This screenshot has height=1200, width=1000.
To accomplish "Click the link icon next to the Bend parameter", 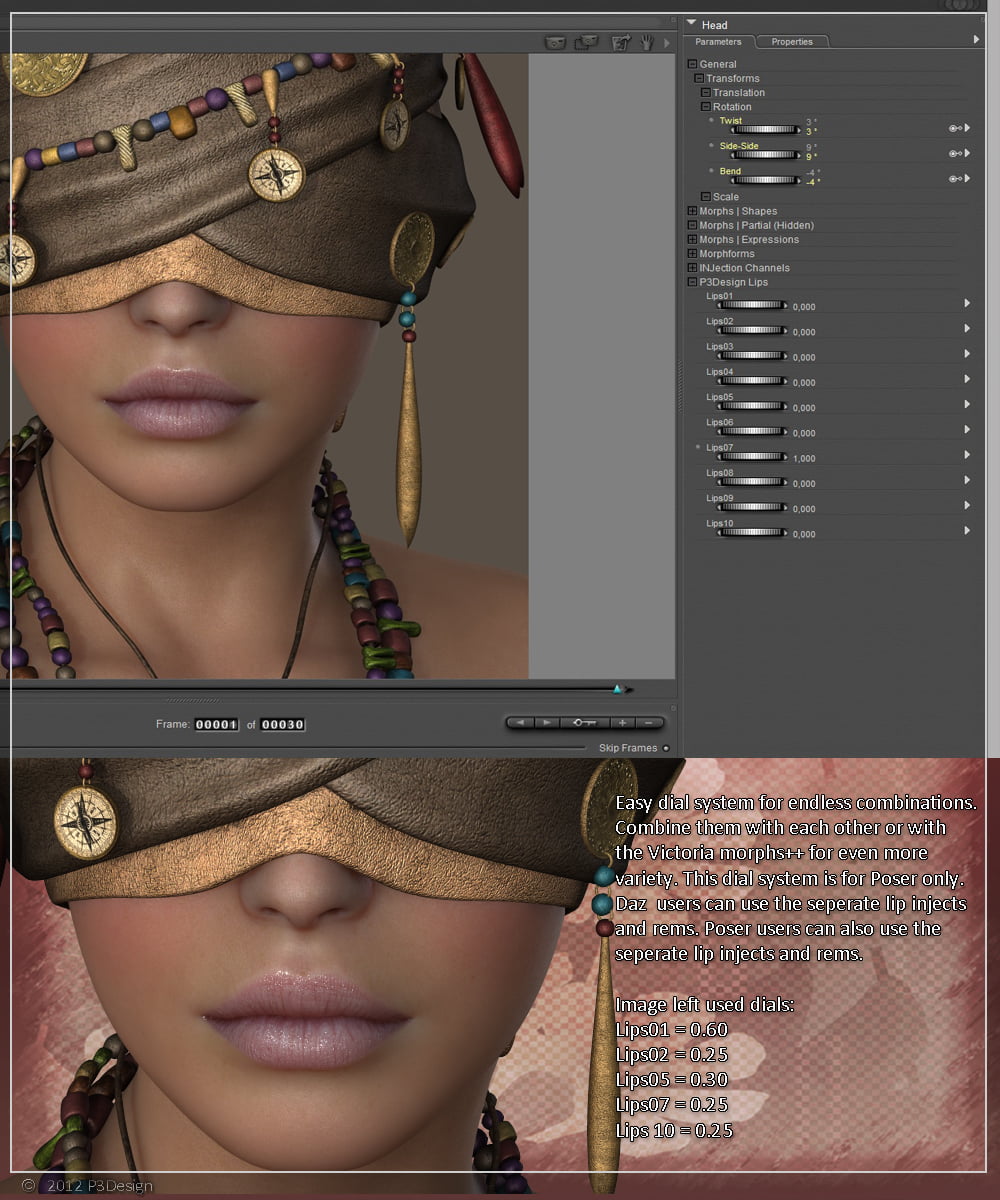I will pos(955,179).
